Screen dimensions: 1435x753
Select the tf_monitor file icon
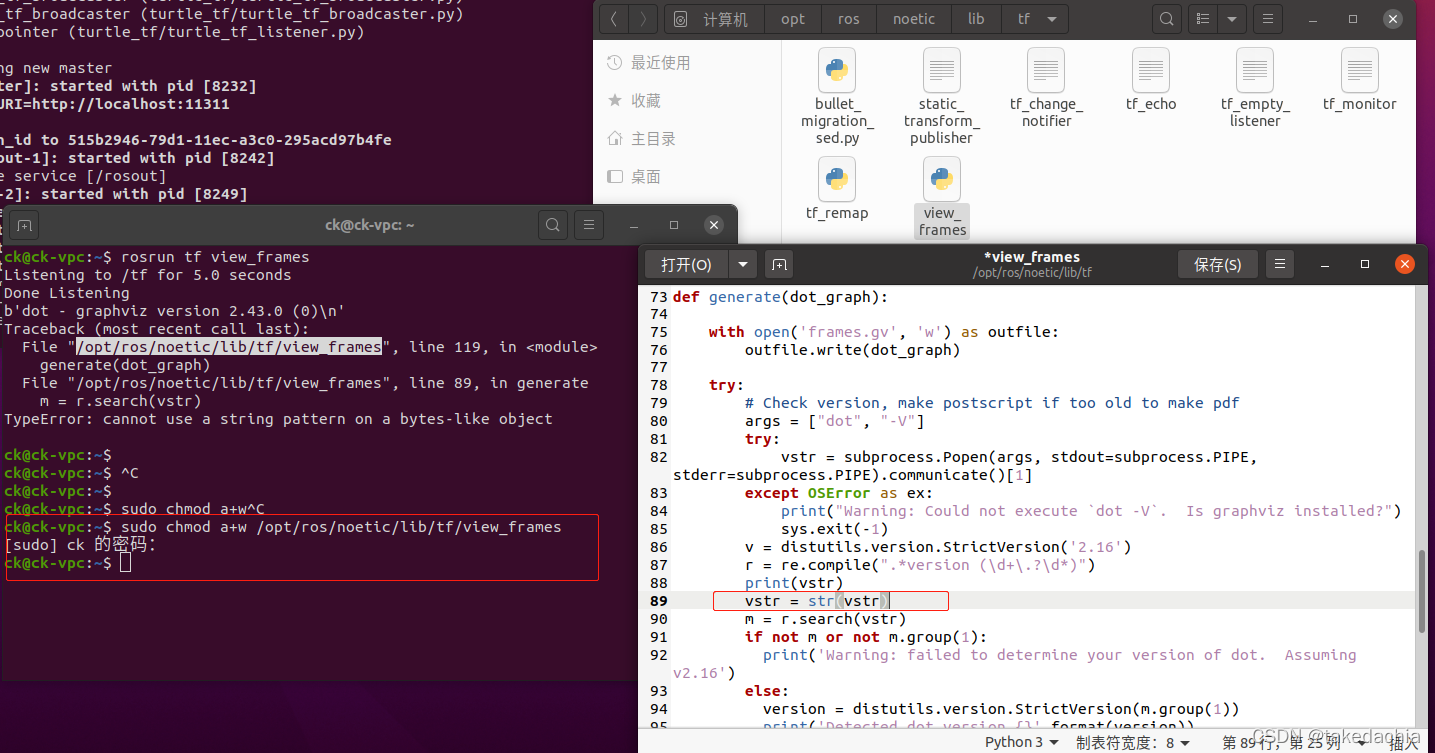point(1359,71)
